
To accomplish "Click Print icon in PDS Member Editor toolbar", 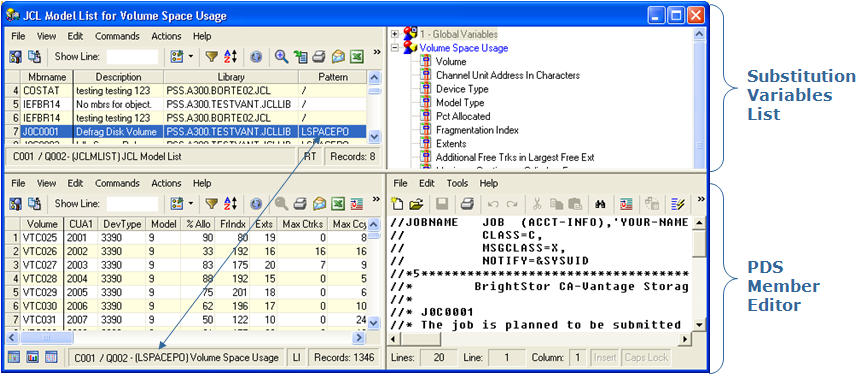I will pos(467,204).
